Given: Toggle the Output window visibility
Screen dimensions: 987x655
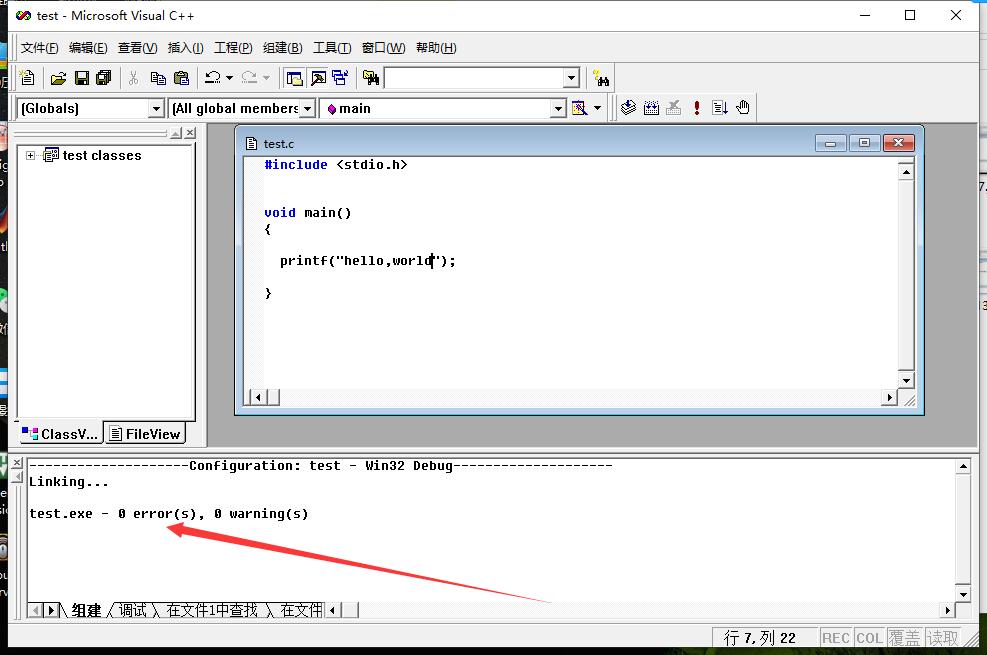Looking at the screenshot, I should (x=319, y=77).
